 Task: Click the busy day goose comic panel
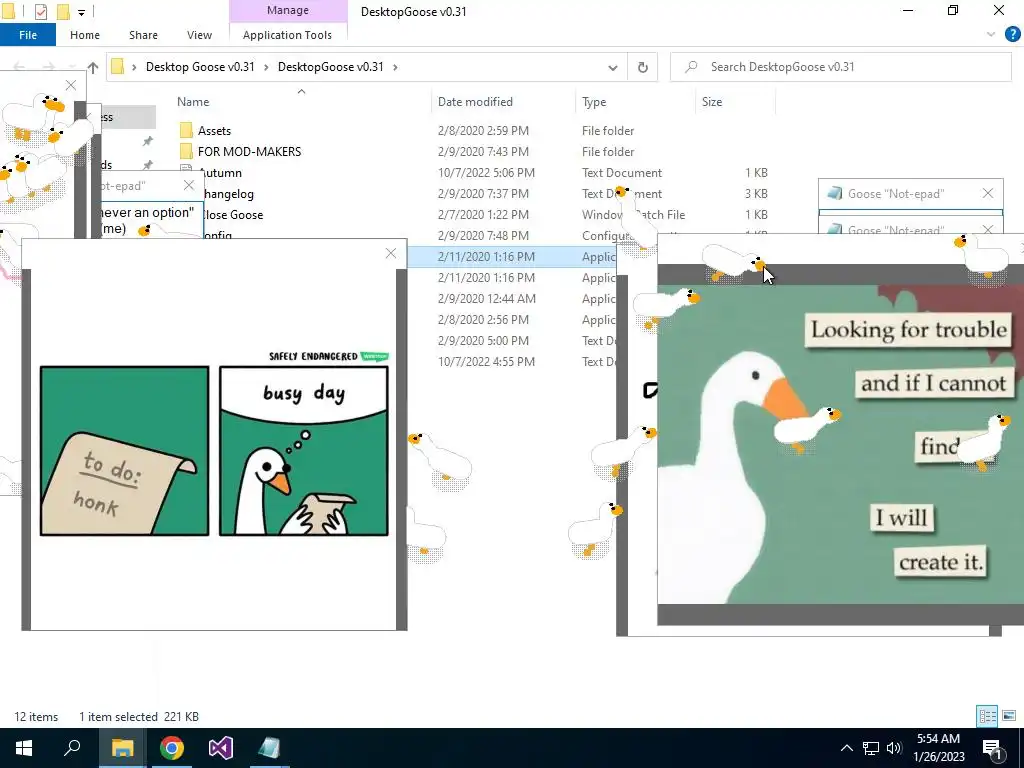(x=304, y=451)
